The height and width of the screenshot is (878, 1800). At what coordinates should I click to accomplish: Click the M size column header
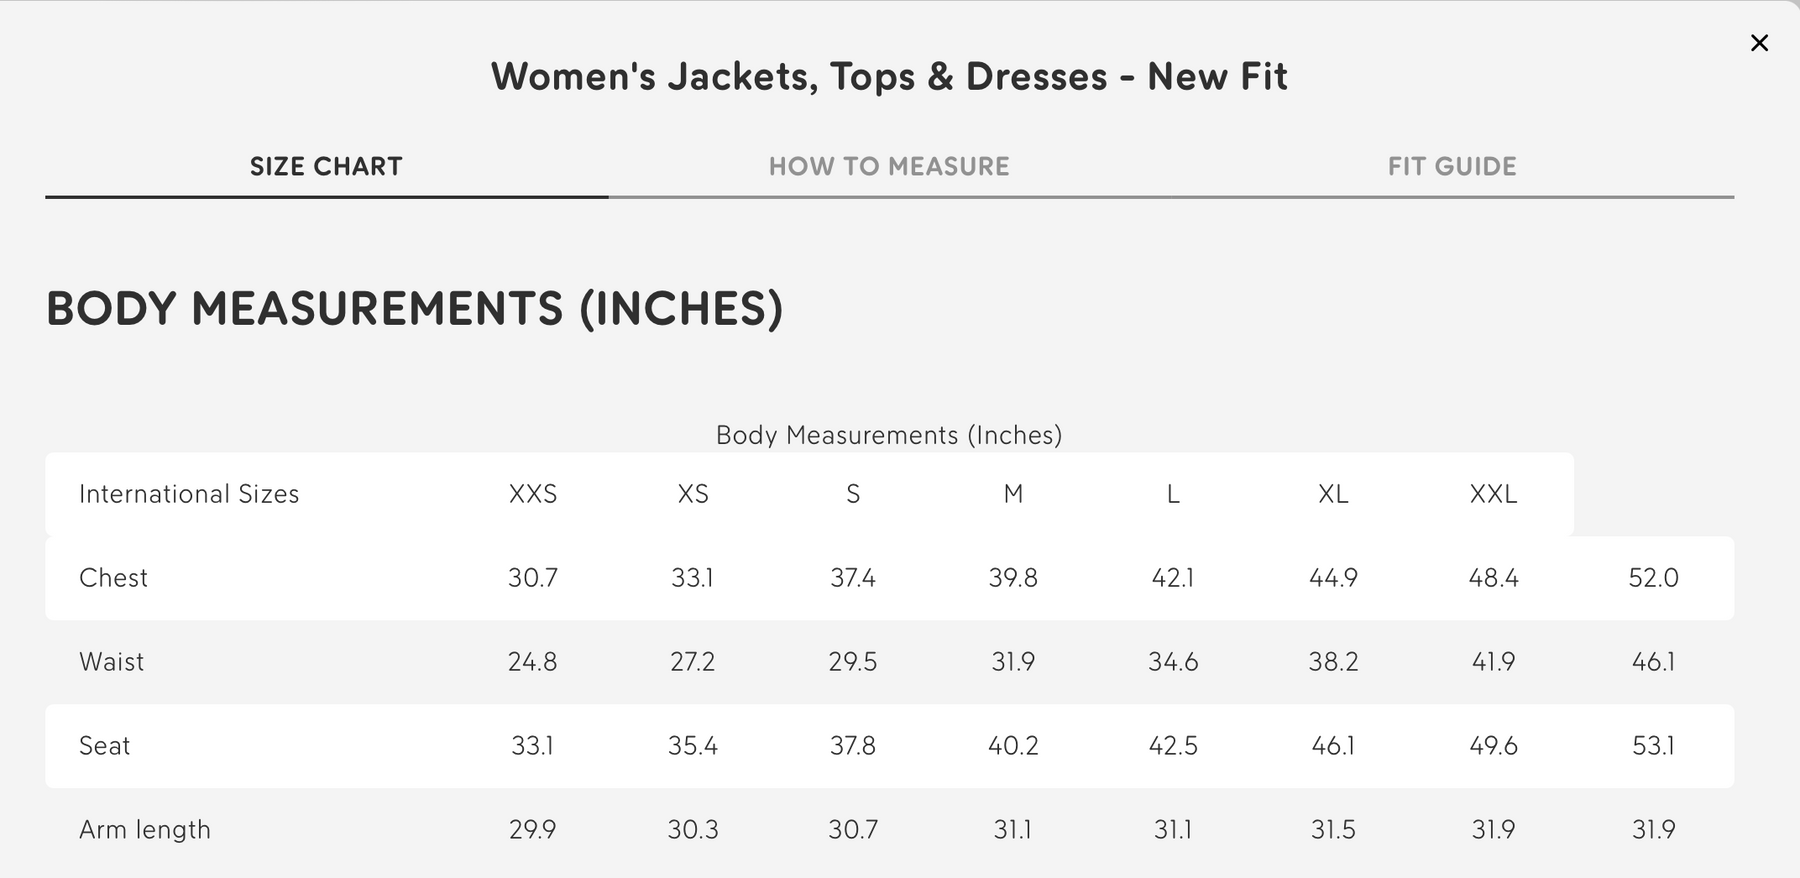pos(1013,494)
